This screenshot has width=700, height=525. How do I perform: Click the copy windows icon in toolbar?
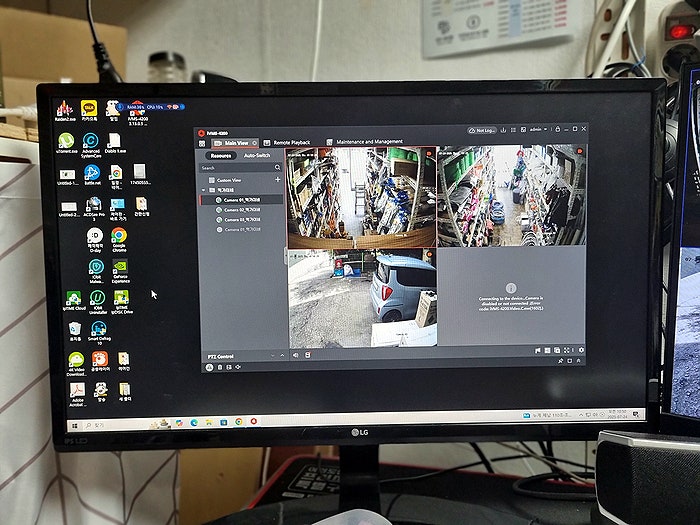[x=557, y=350]
